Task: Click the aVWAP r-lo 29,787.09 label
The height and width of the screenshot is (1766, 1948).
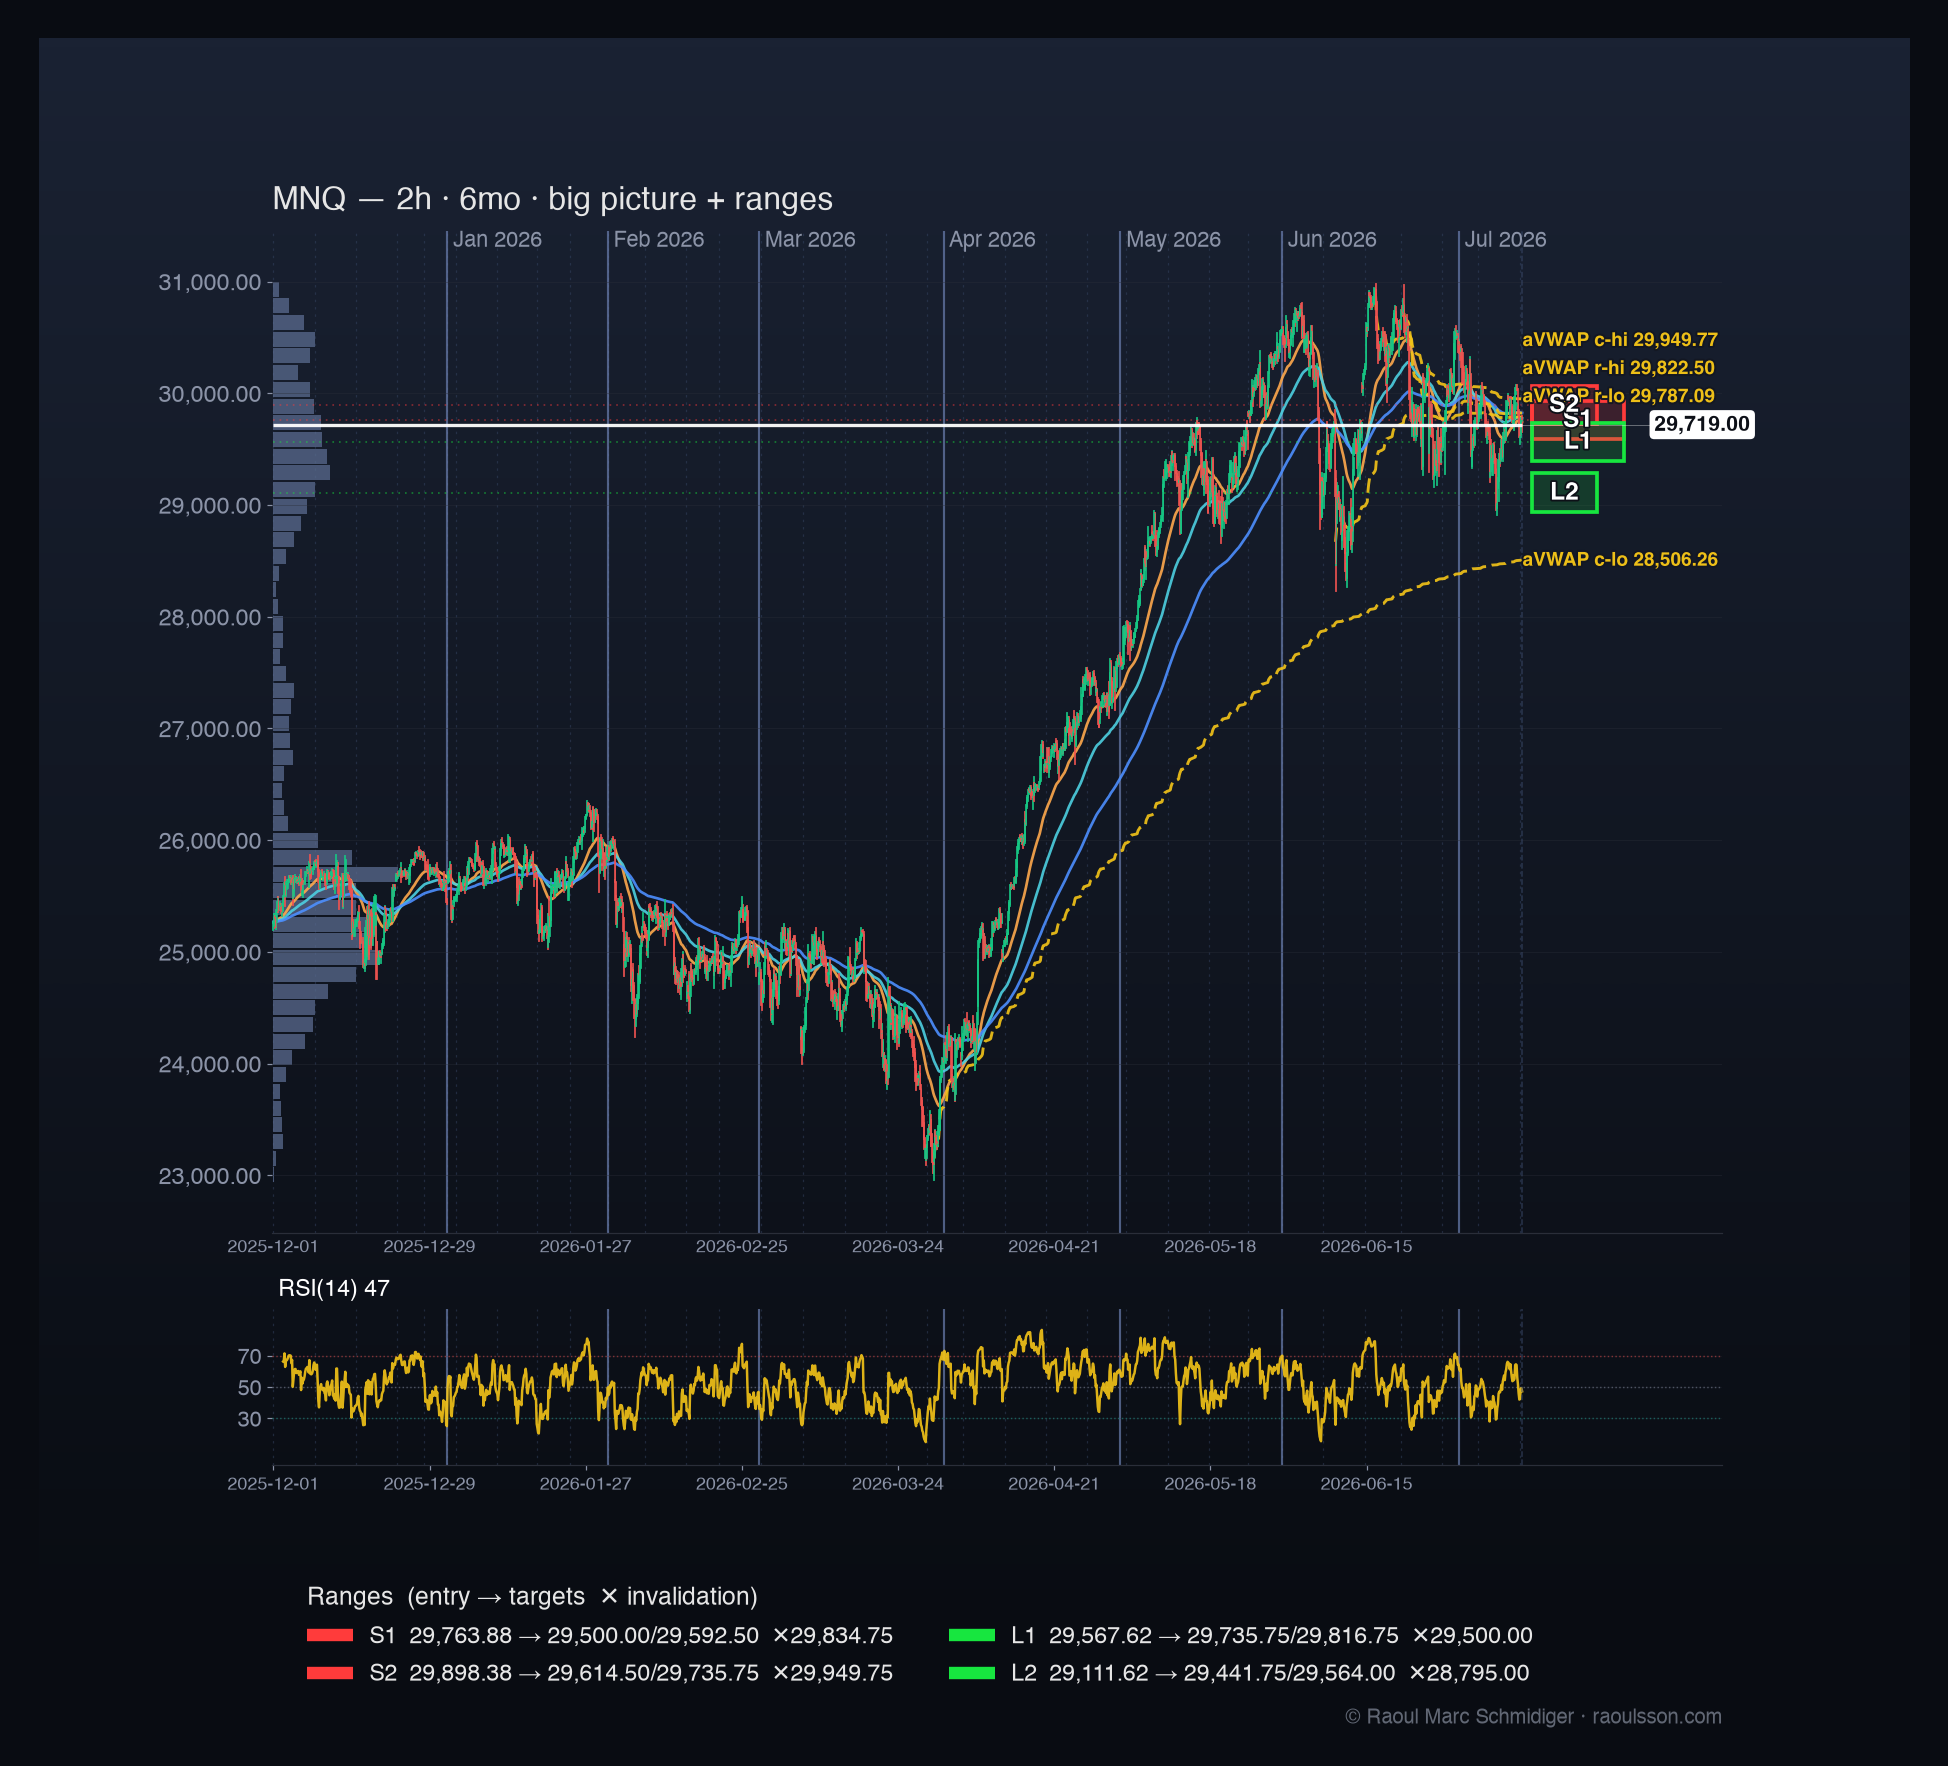Action: point(1618,396)
